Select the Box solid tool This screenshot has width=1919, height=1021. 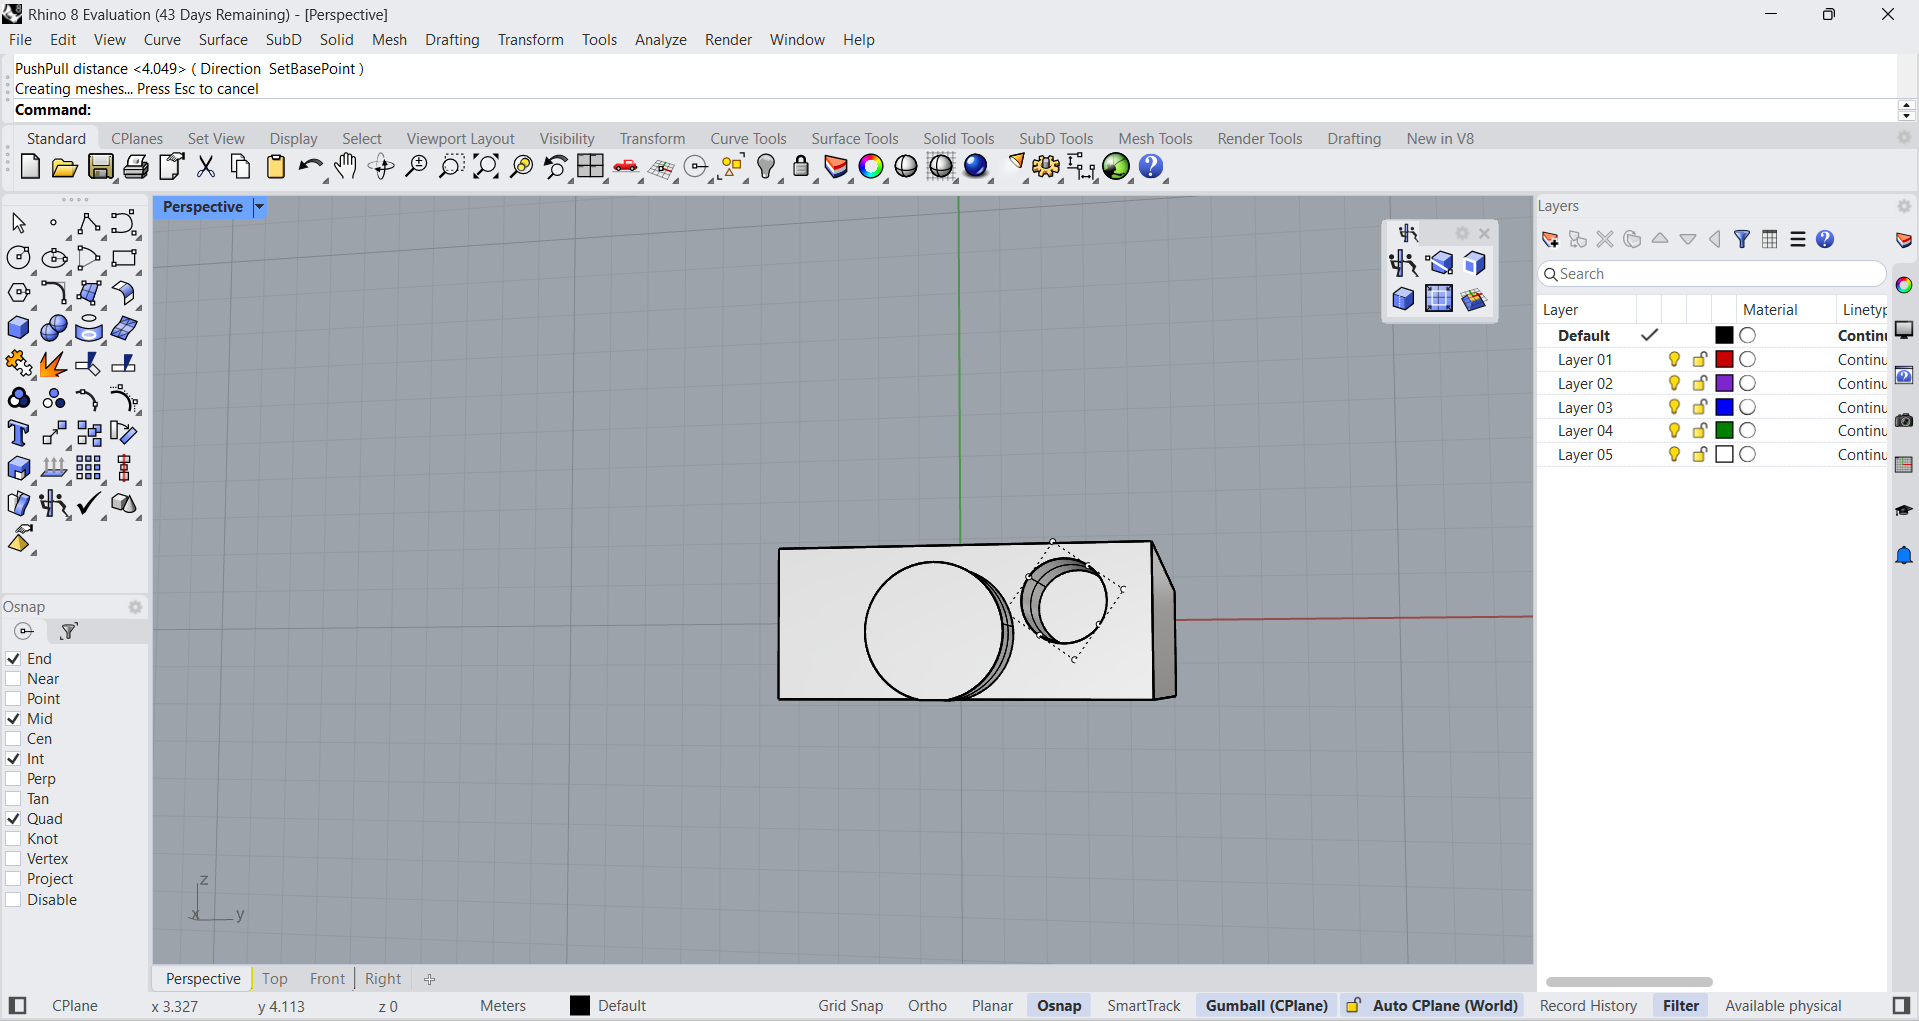19,329
